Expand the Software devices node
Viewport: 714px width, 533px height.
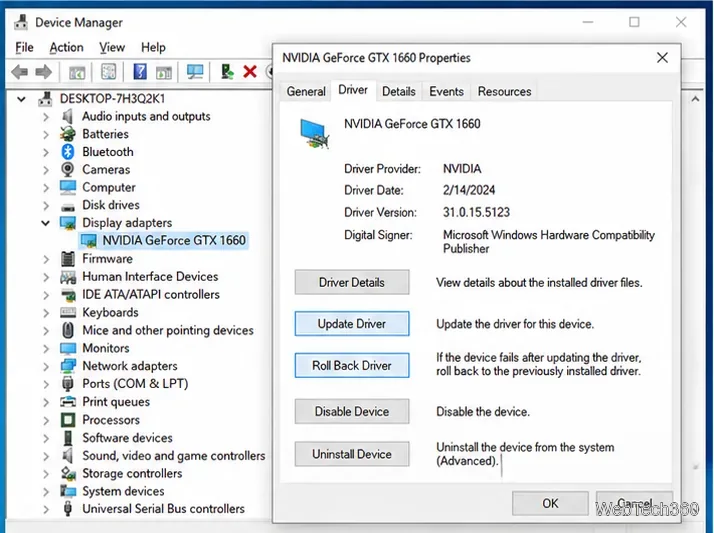[x=46, y=438]
